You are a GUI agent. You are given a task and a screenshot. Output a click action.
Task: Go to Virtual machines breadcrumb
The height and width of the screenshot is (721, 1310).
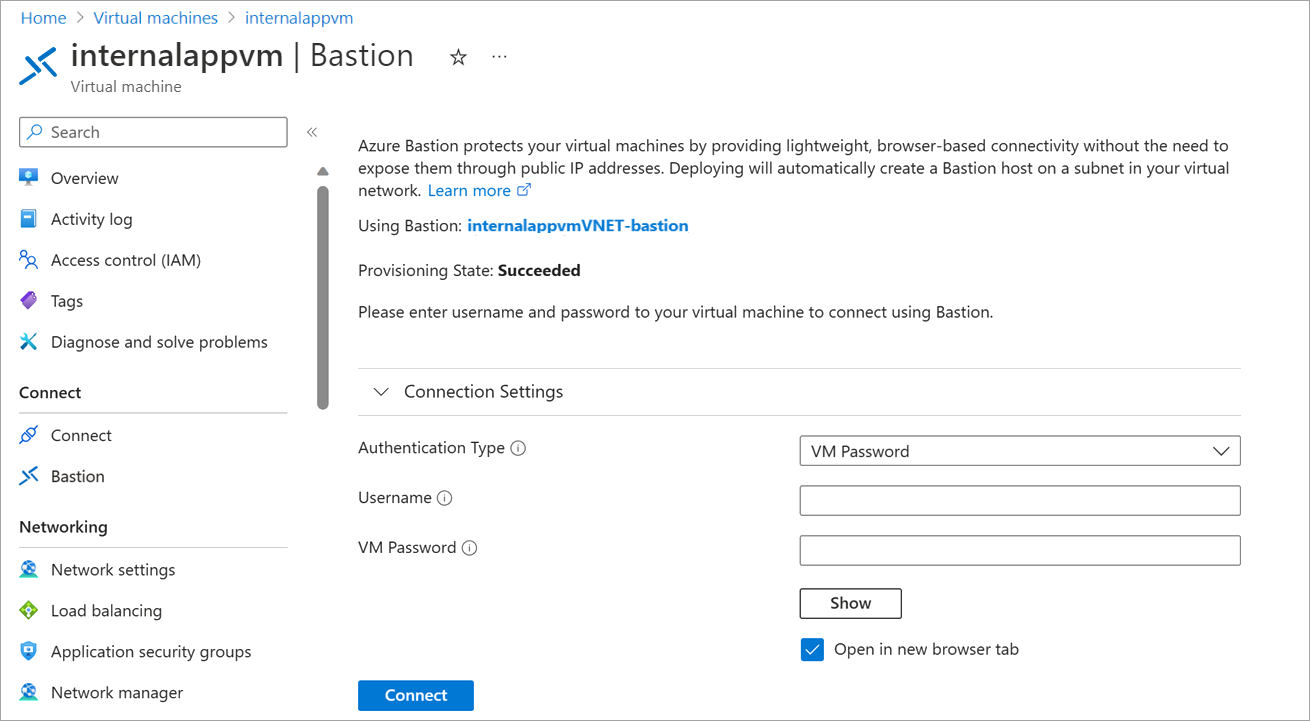(x=155, y=18)
